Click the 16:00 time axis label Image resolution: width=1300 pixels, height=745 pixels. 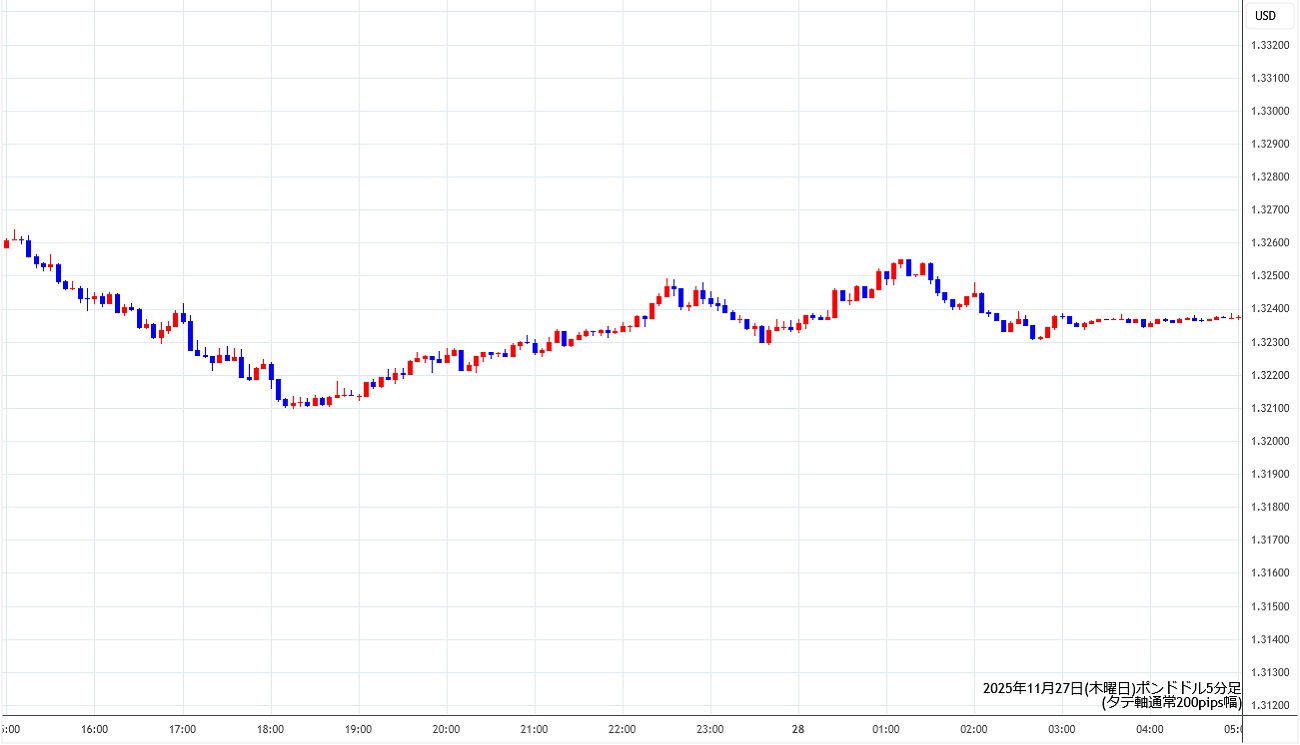point(94,729)
